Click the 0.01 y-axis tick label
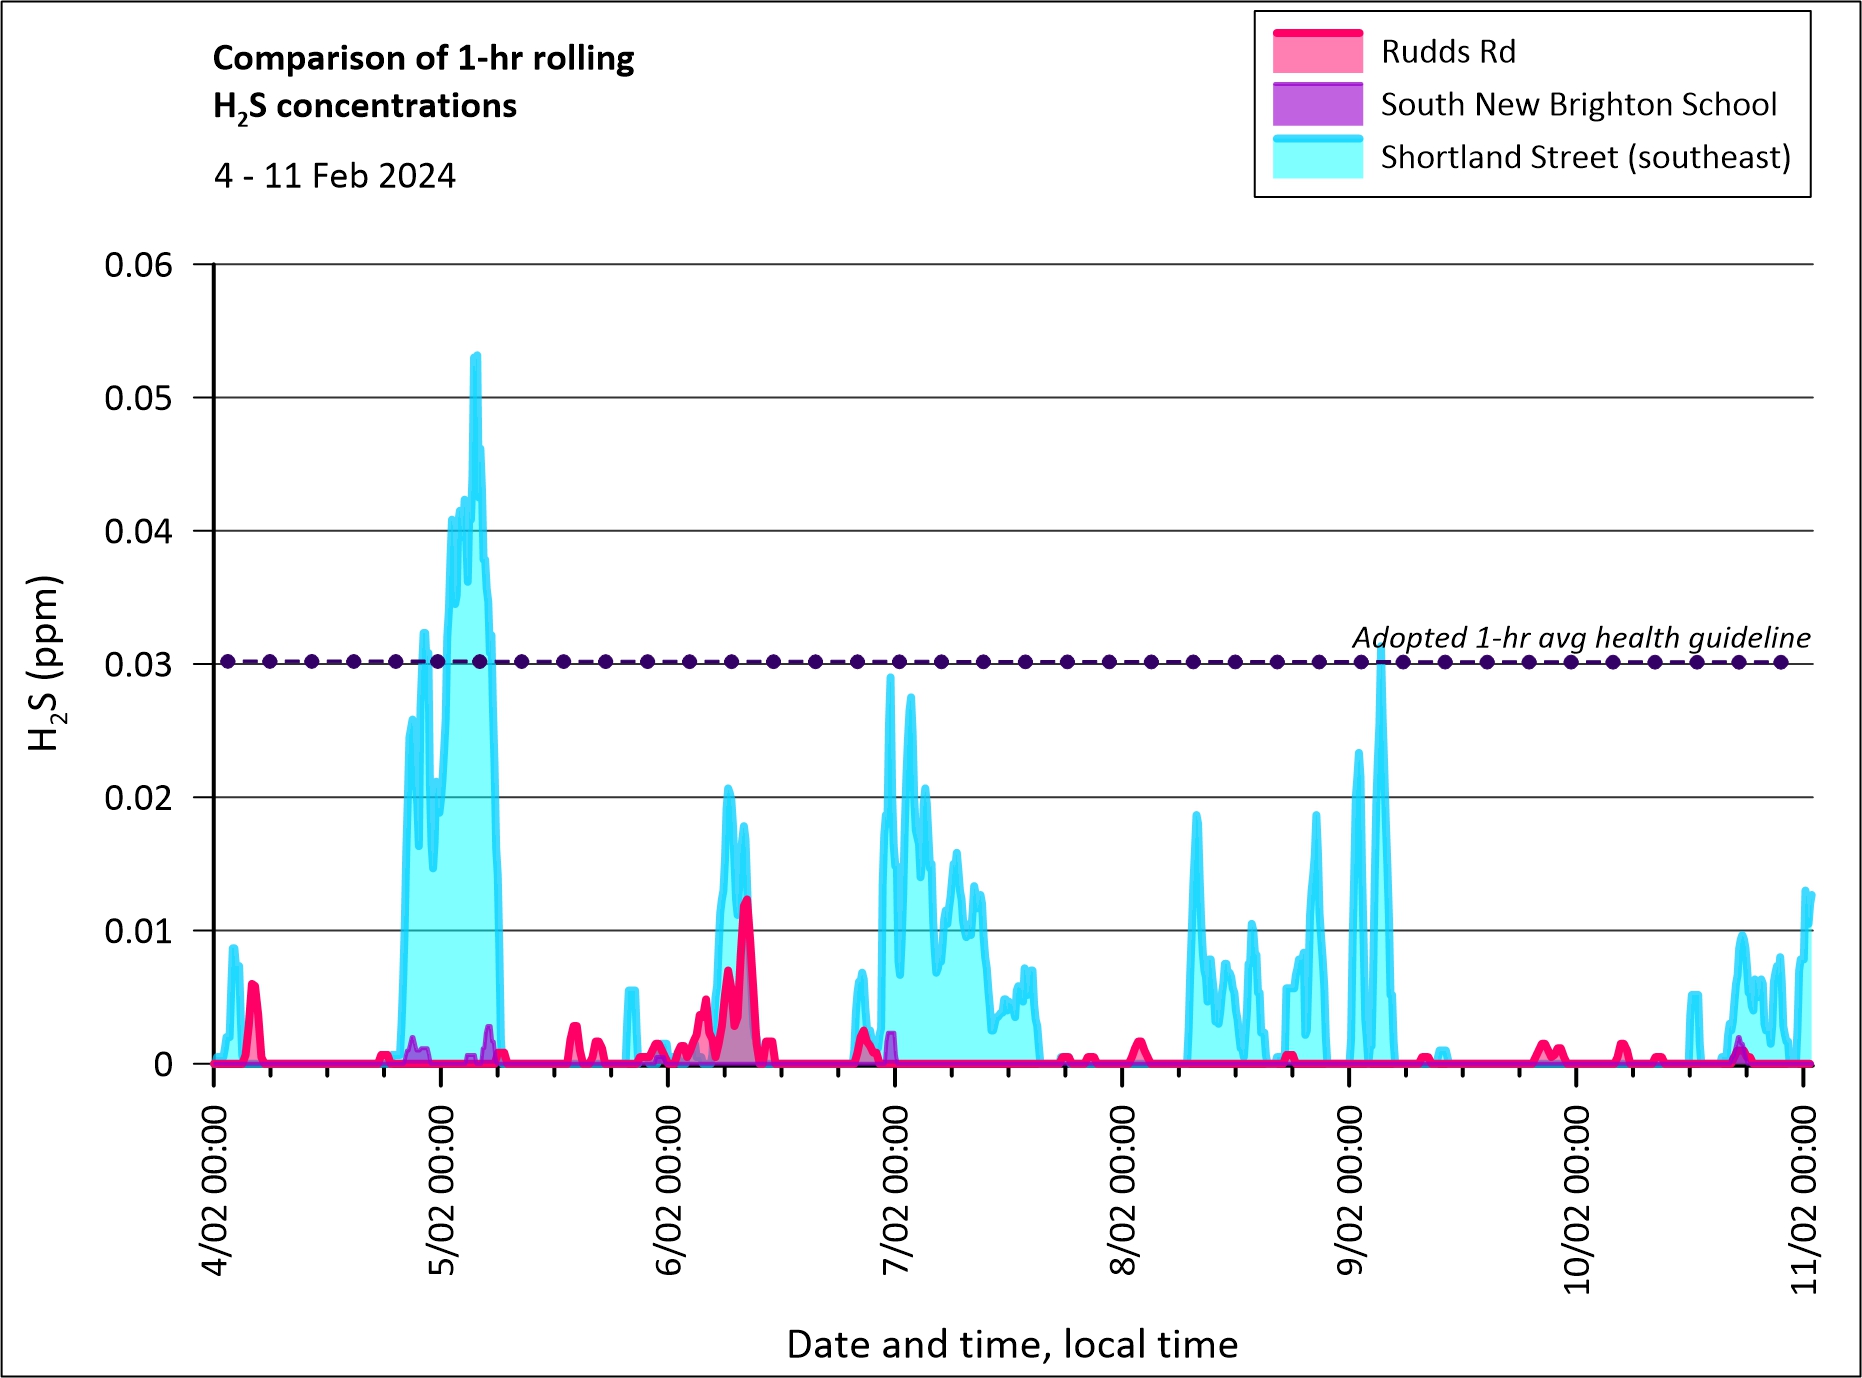Viewport: 1862px width, 1378px height. tap(138, 931)
